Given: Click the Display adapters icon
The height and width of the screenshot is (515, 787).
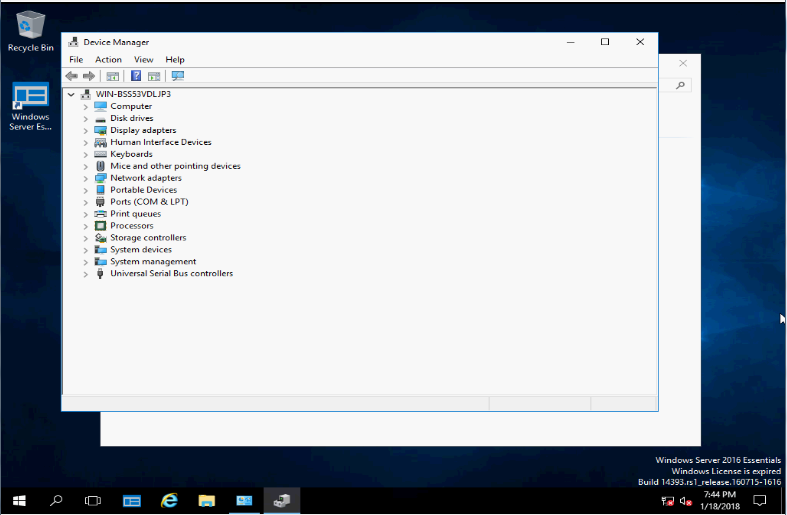Looking at the screenshot, I should (100, 131).
